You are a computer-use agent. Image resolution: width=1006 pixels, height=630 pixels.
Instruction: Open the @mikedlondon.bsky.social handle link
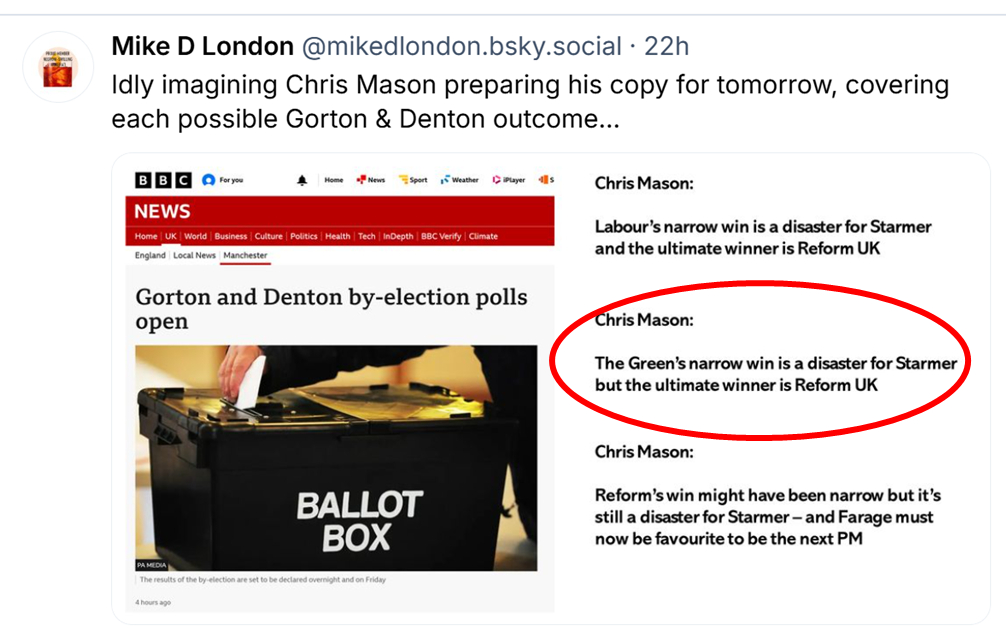(461, 46)
